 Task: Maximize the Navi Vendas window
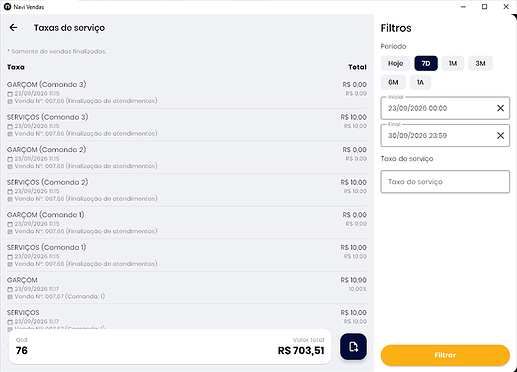coord(485,7)
